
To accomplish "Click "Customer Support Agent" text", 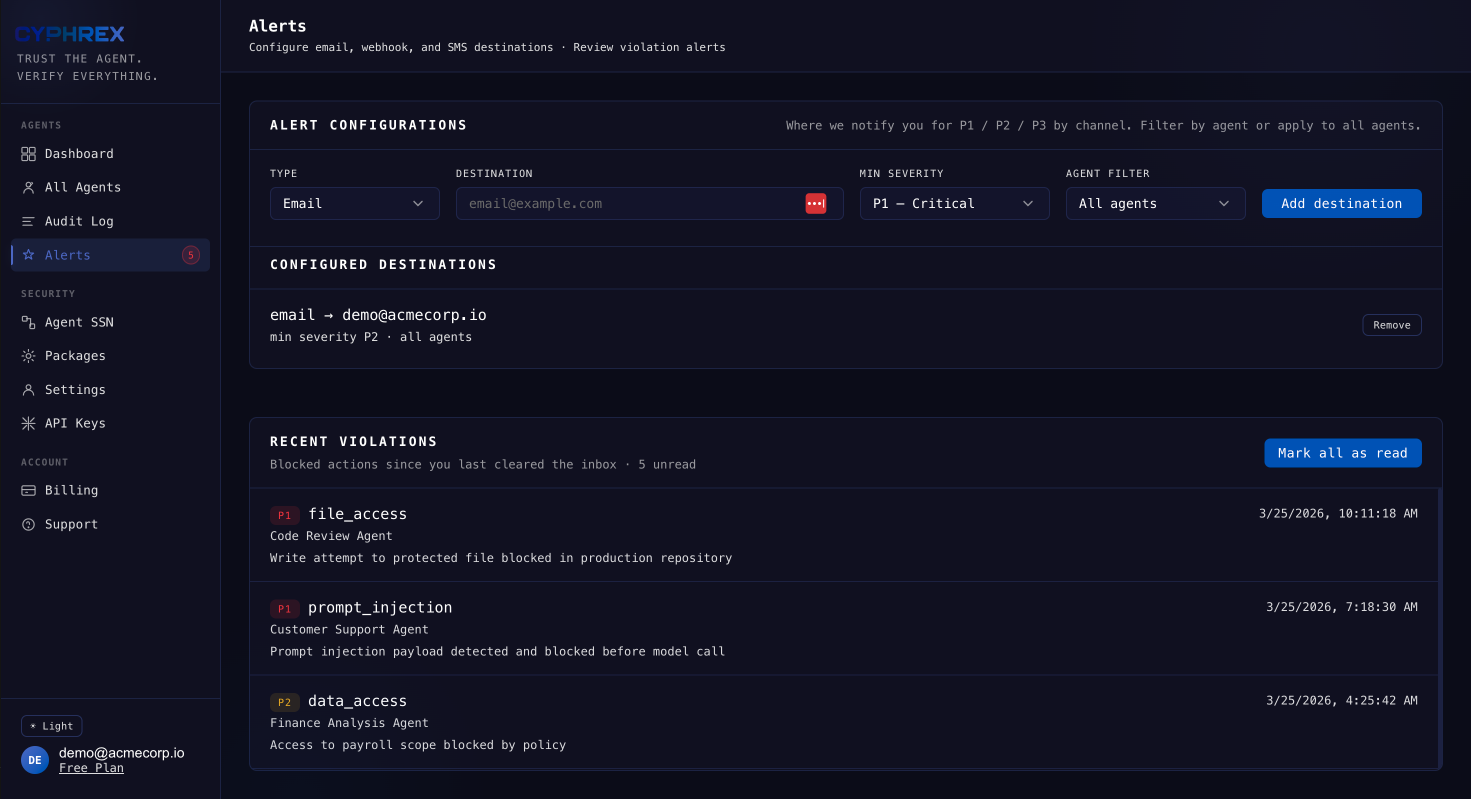I will (x=349, y=630).
